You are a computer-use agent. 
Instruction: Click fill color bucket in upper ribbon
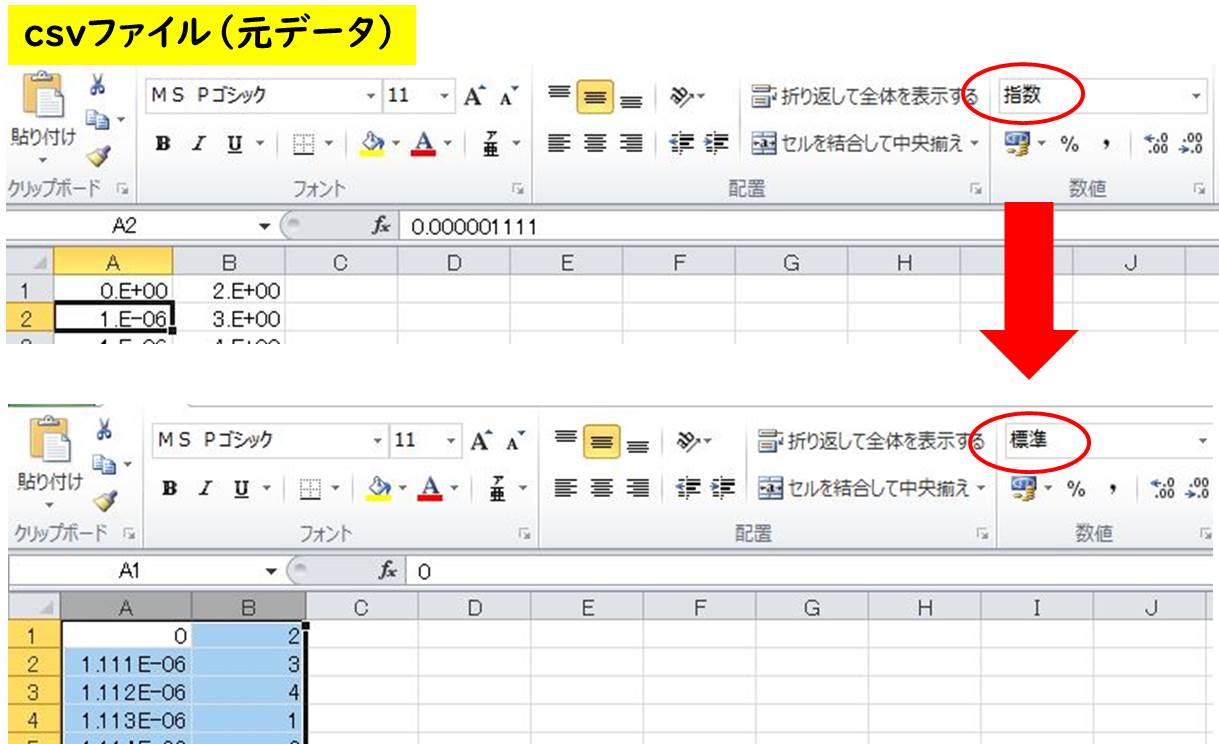[x=371, y=143]
